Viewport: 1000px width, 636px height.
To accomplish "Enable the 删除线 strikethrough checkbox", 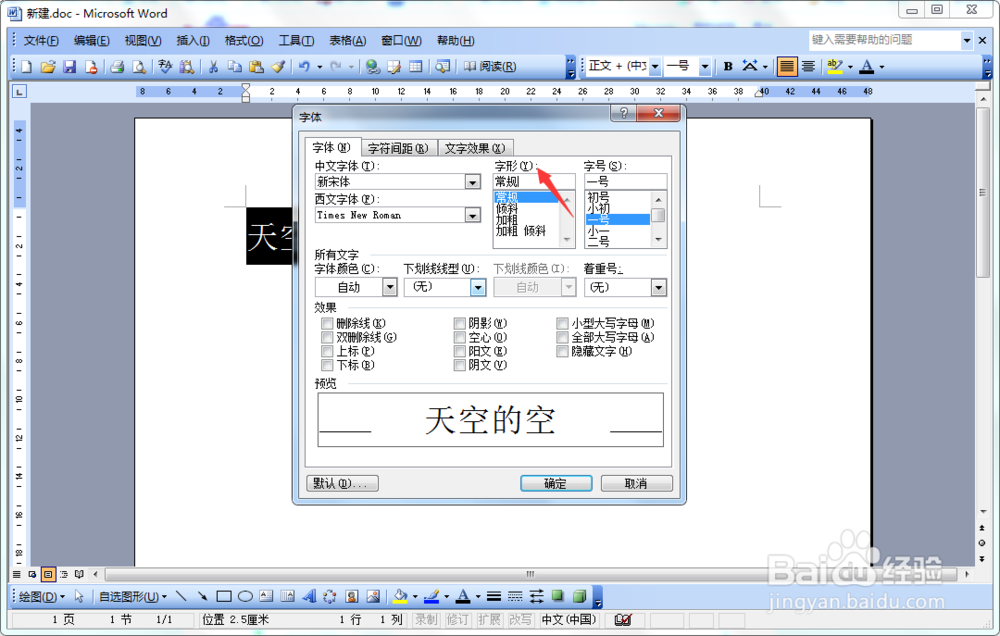I will coord(327,323).
